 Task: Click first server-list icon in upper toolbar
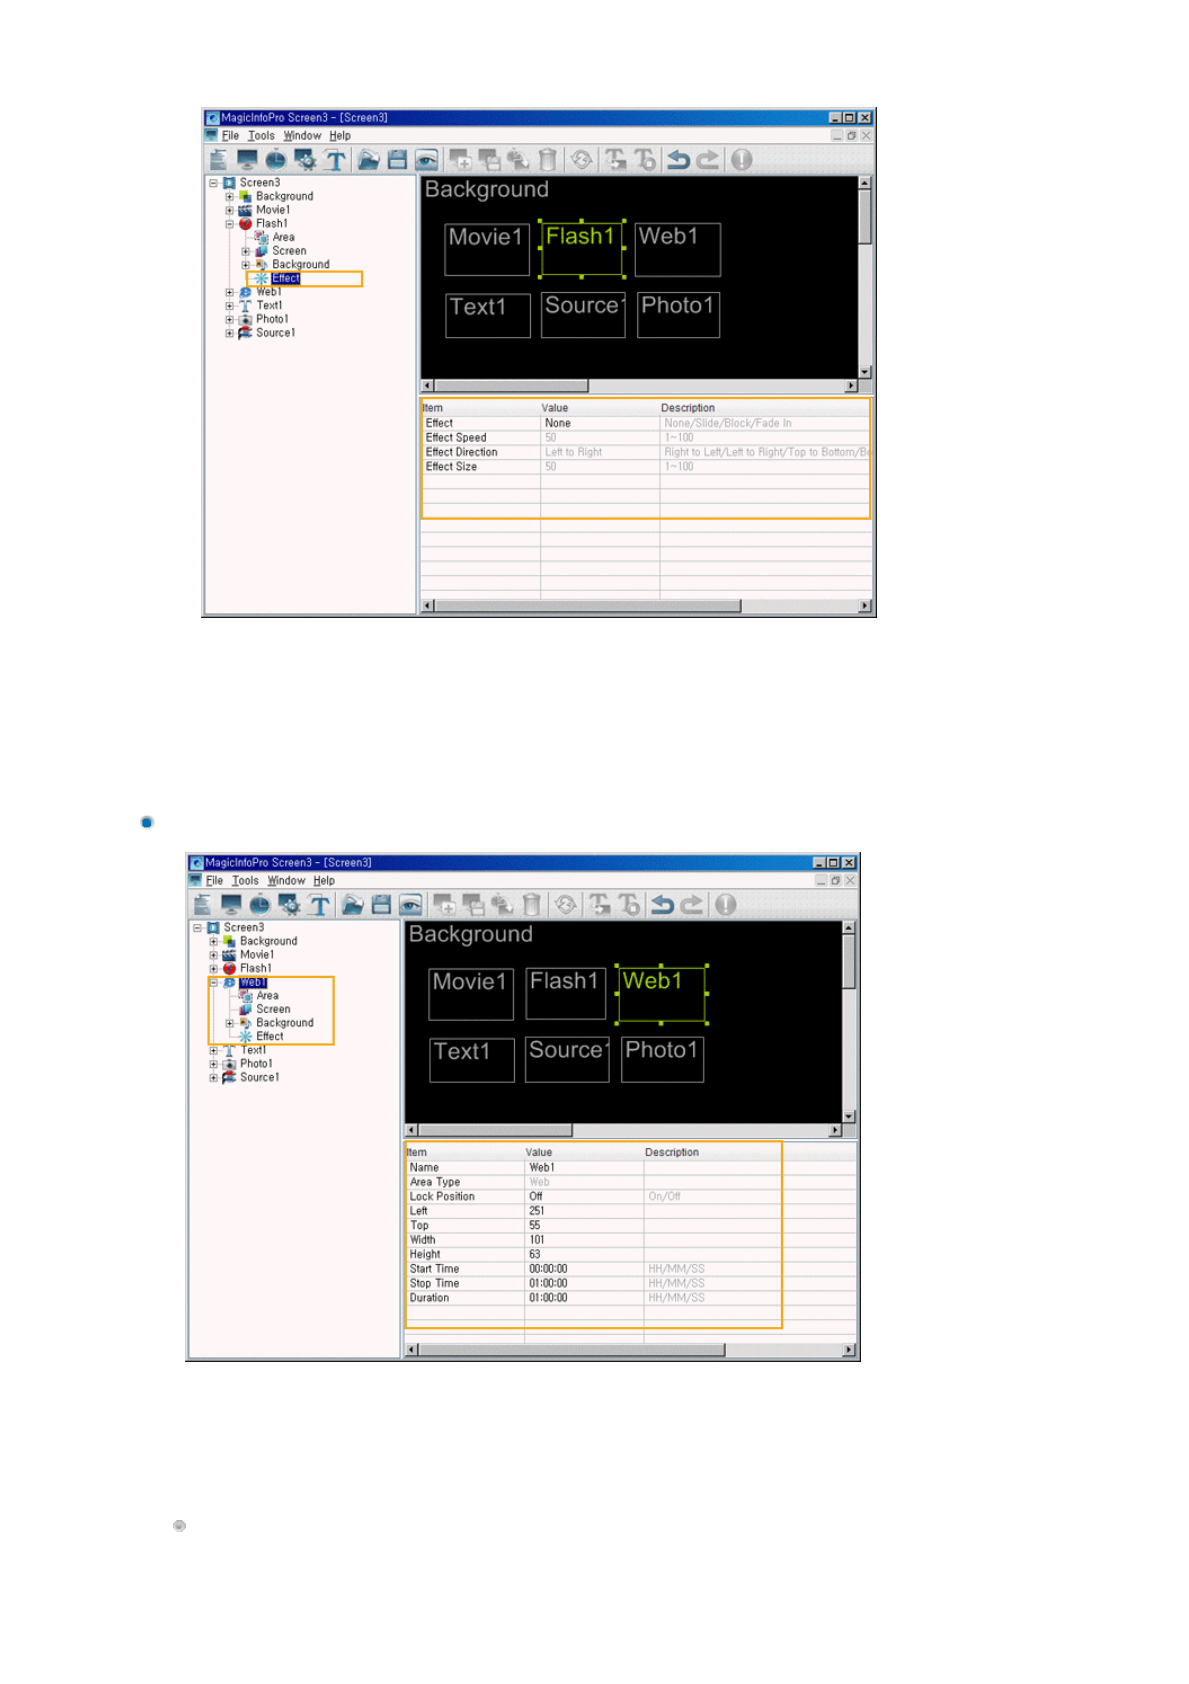coord(218,160)
